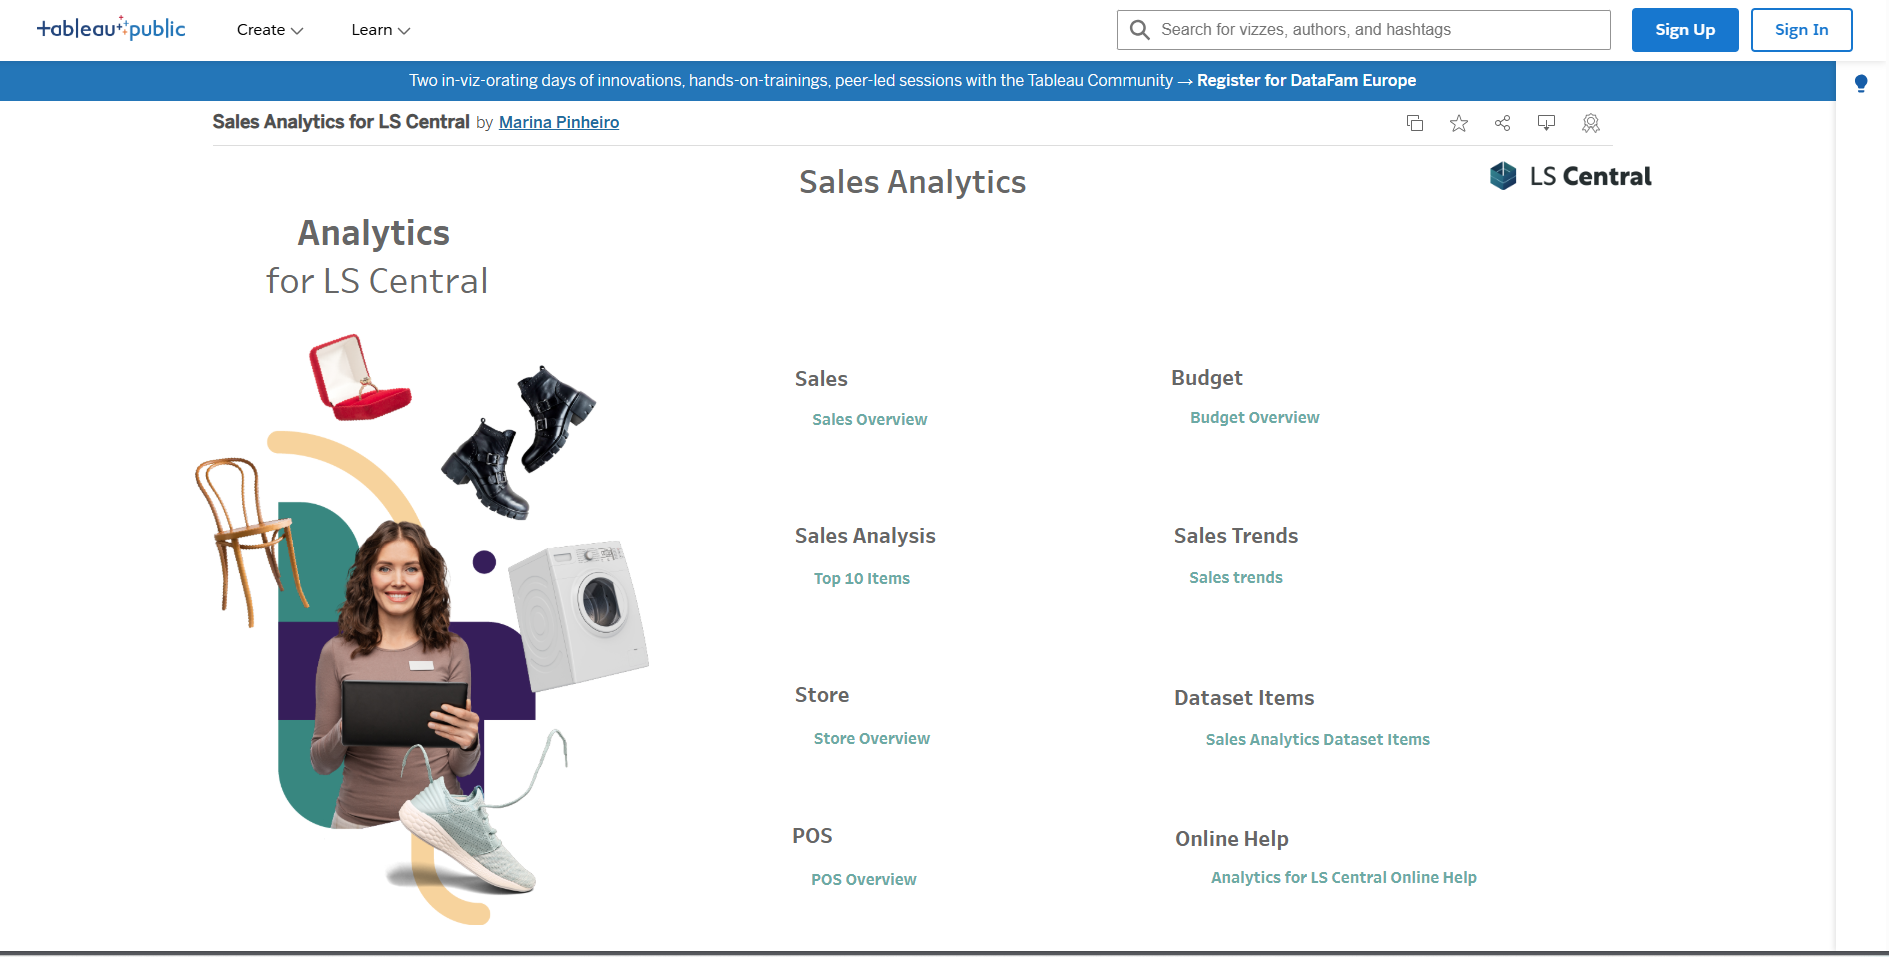Viewport: 1889px width, 957px height.
Task: Click the "Budget" section heading
Action: (x=1207, y=378)
